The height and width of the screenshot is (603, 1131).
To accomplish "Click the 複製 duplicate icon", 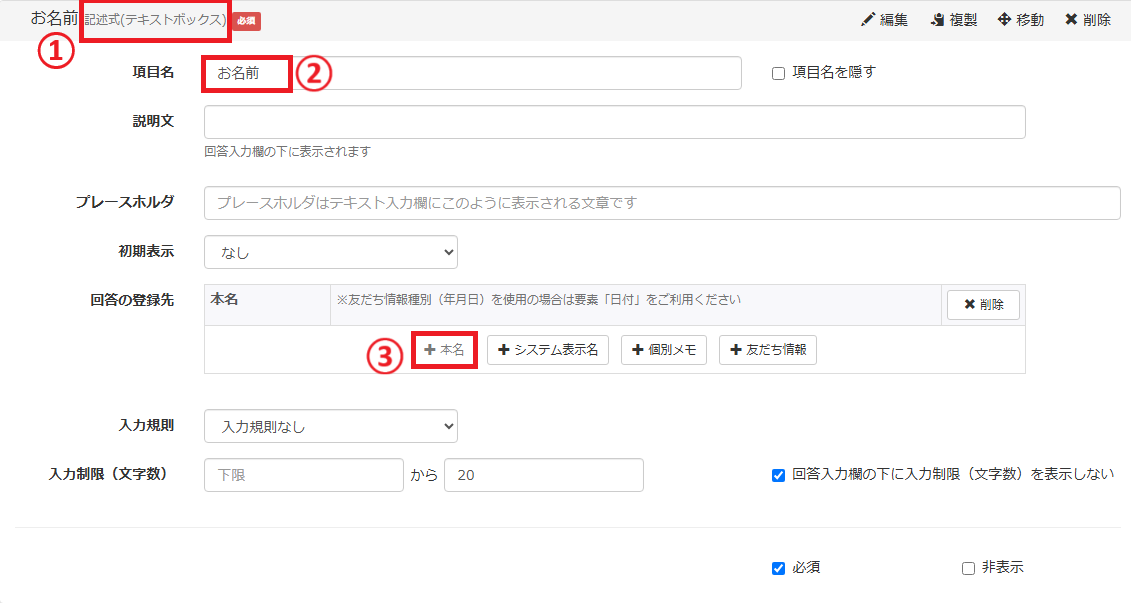I will point(937,20).
